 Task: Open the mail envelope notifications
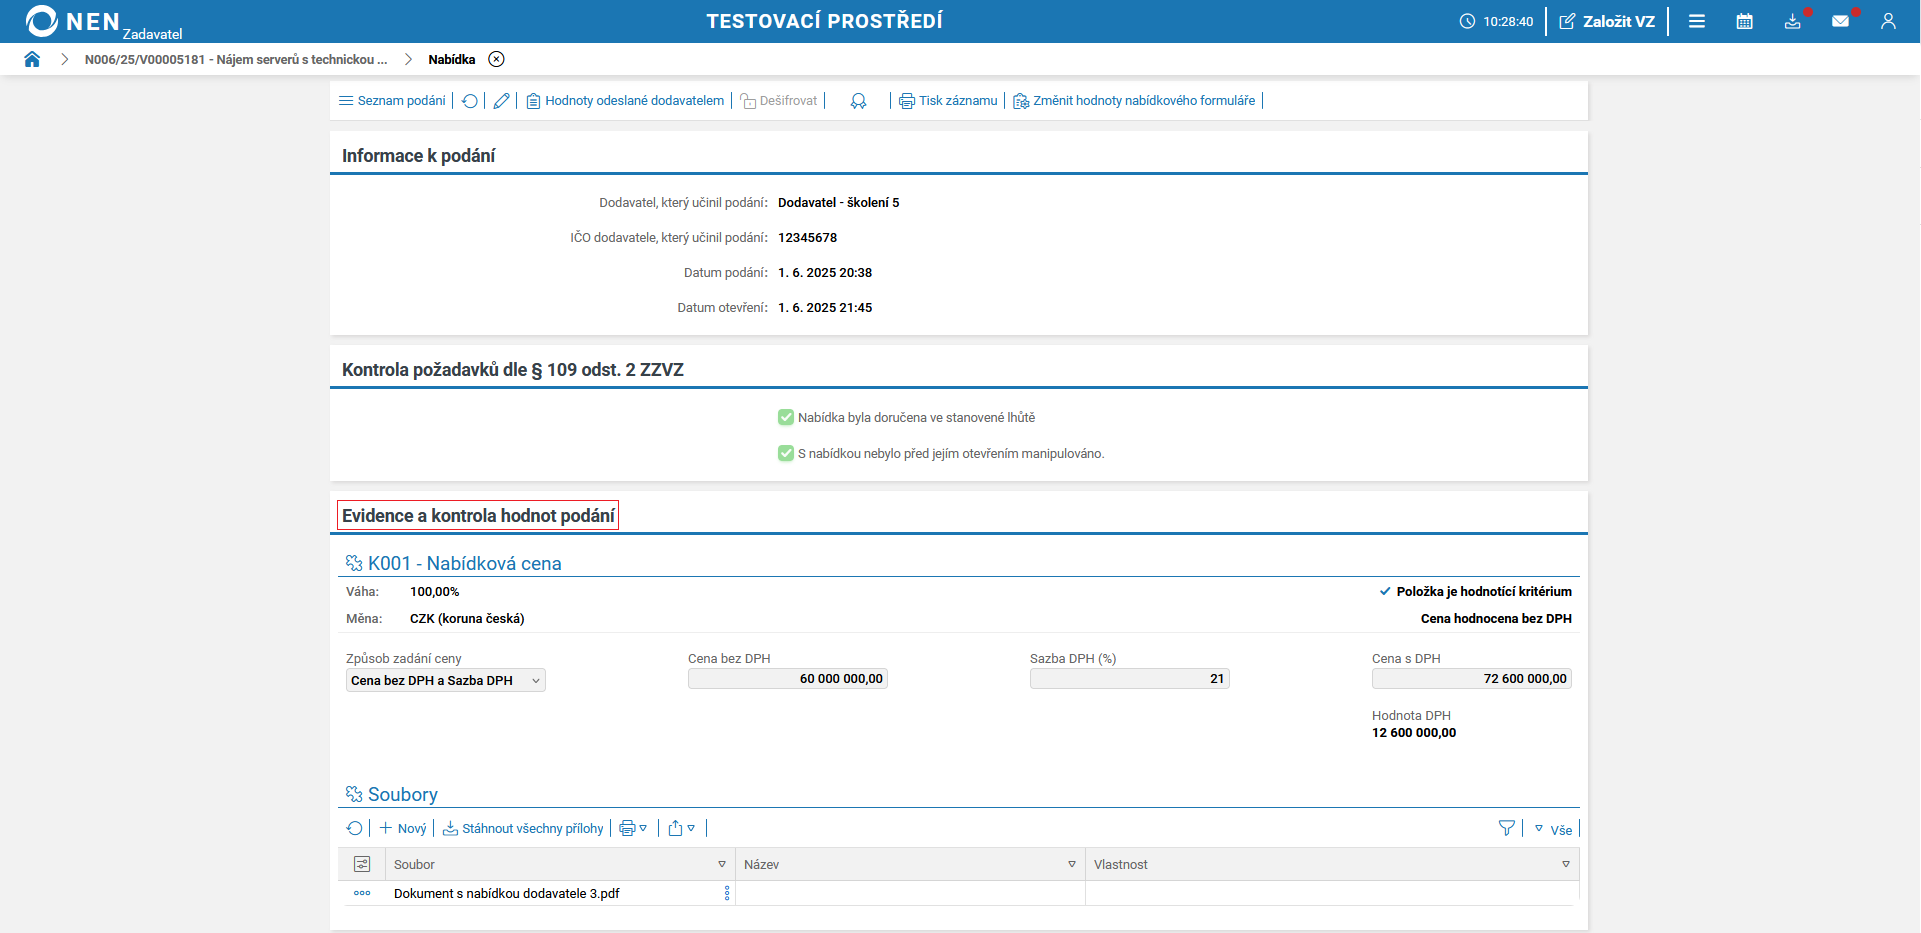(1840, 21)
